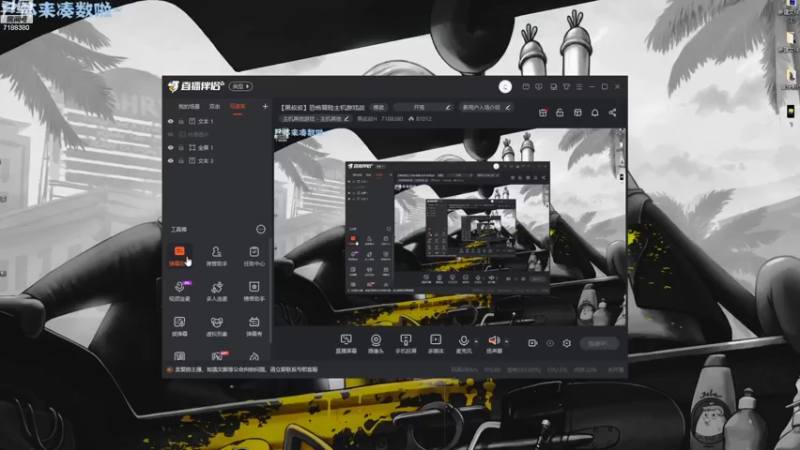
Task: Open the 房管助手 tool
Action: (216, 256)
